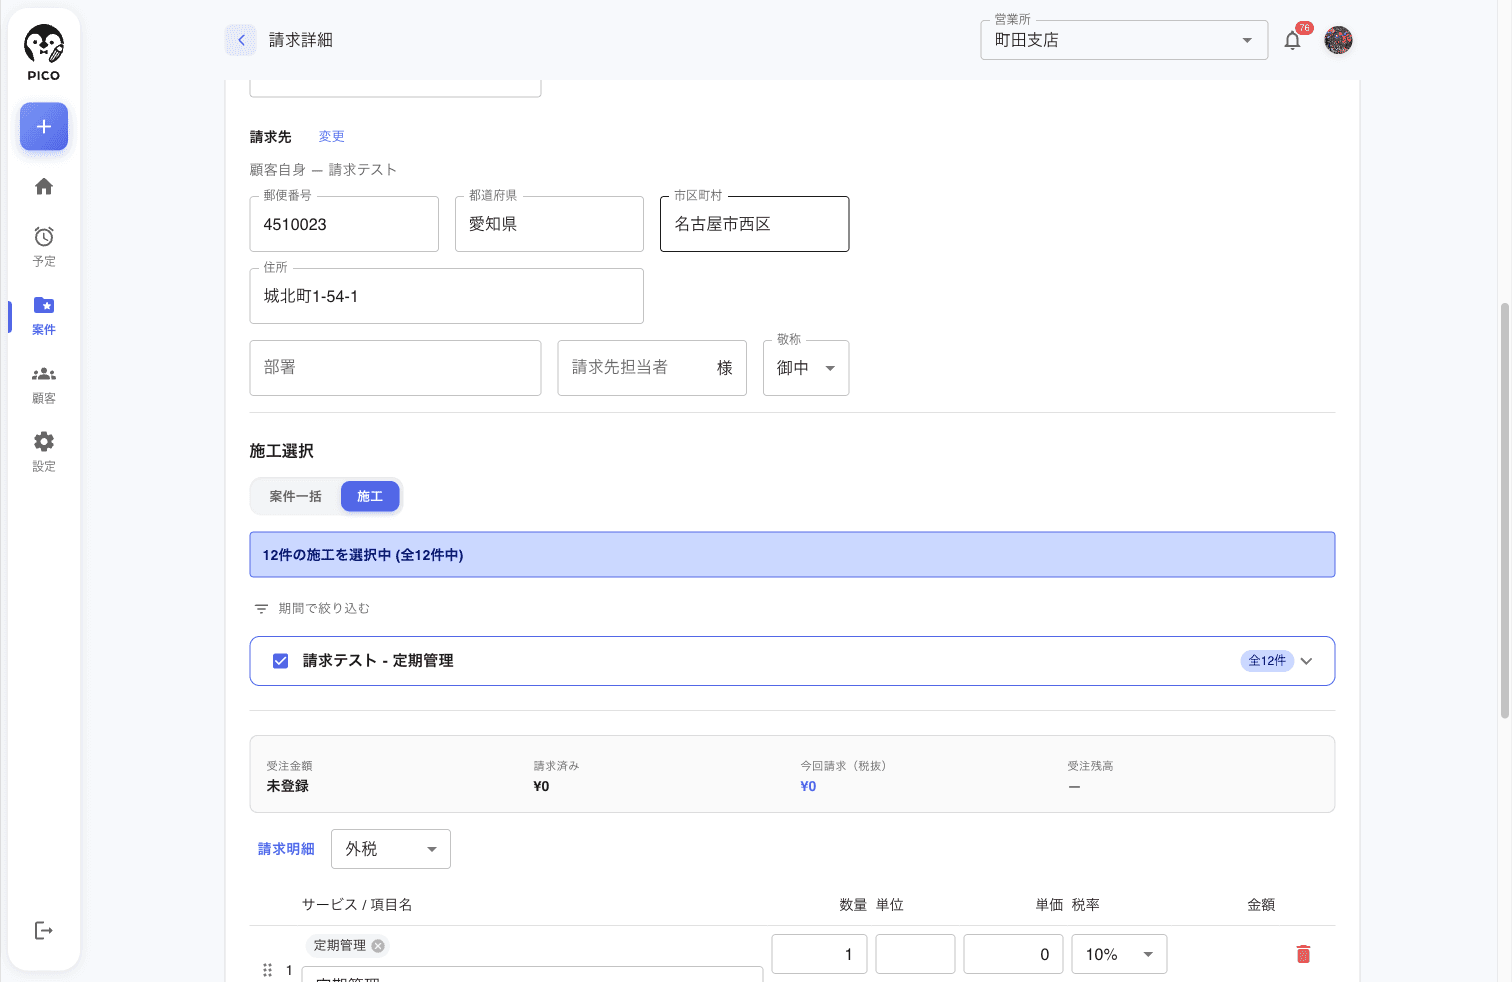Click the 受注残高 label
The image size is (1512, 982).
(x=1090, y=766)
